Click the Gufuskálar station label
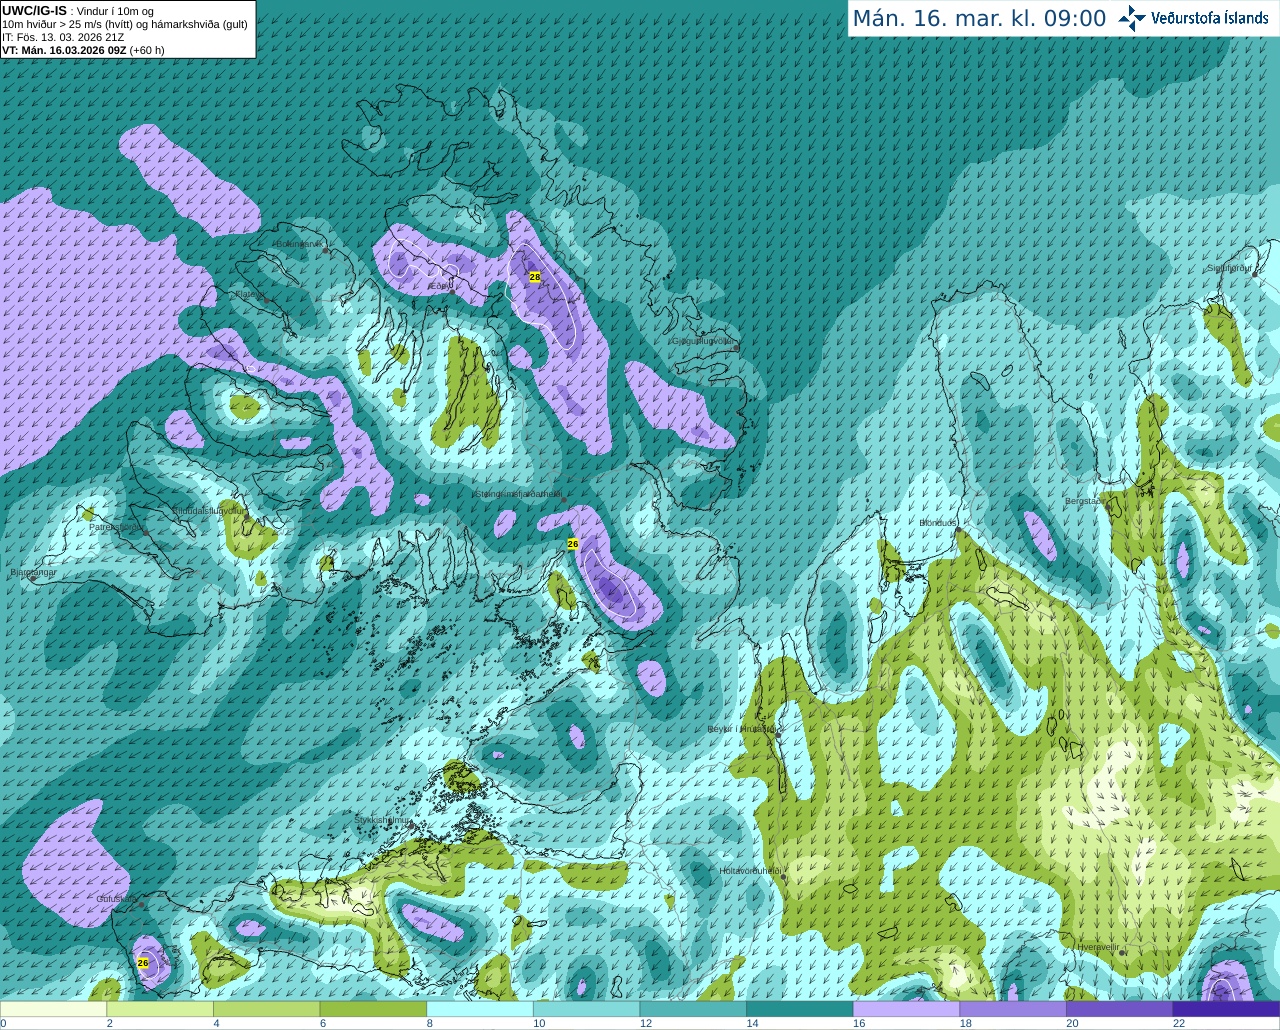 point(116,899)
